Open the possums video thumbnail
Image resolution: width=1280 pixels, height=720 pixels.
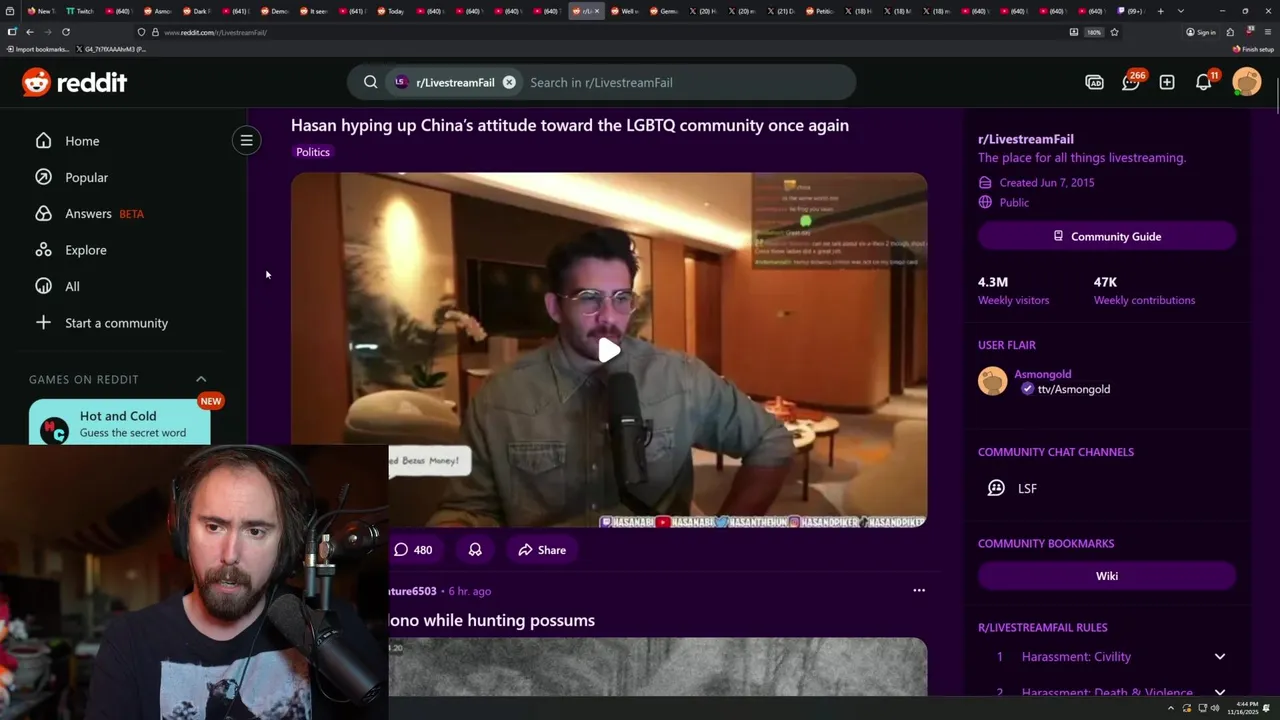[658, 666]
